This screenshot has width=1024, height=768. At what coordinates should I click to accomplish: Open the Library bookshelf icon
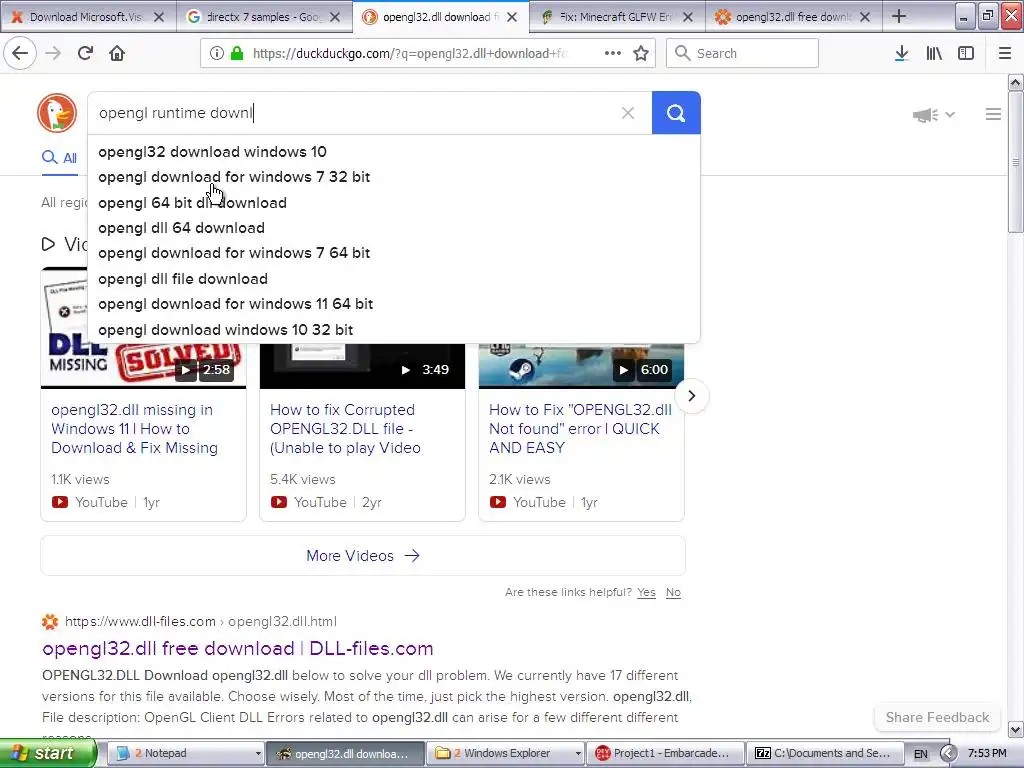(934, 54)
